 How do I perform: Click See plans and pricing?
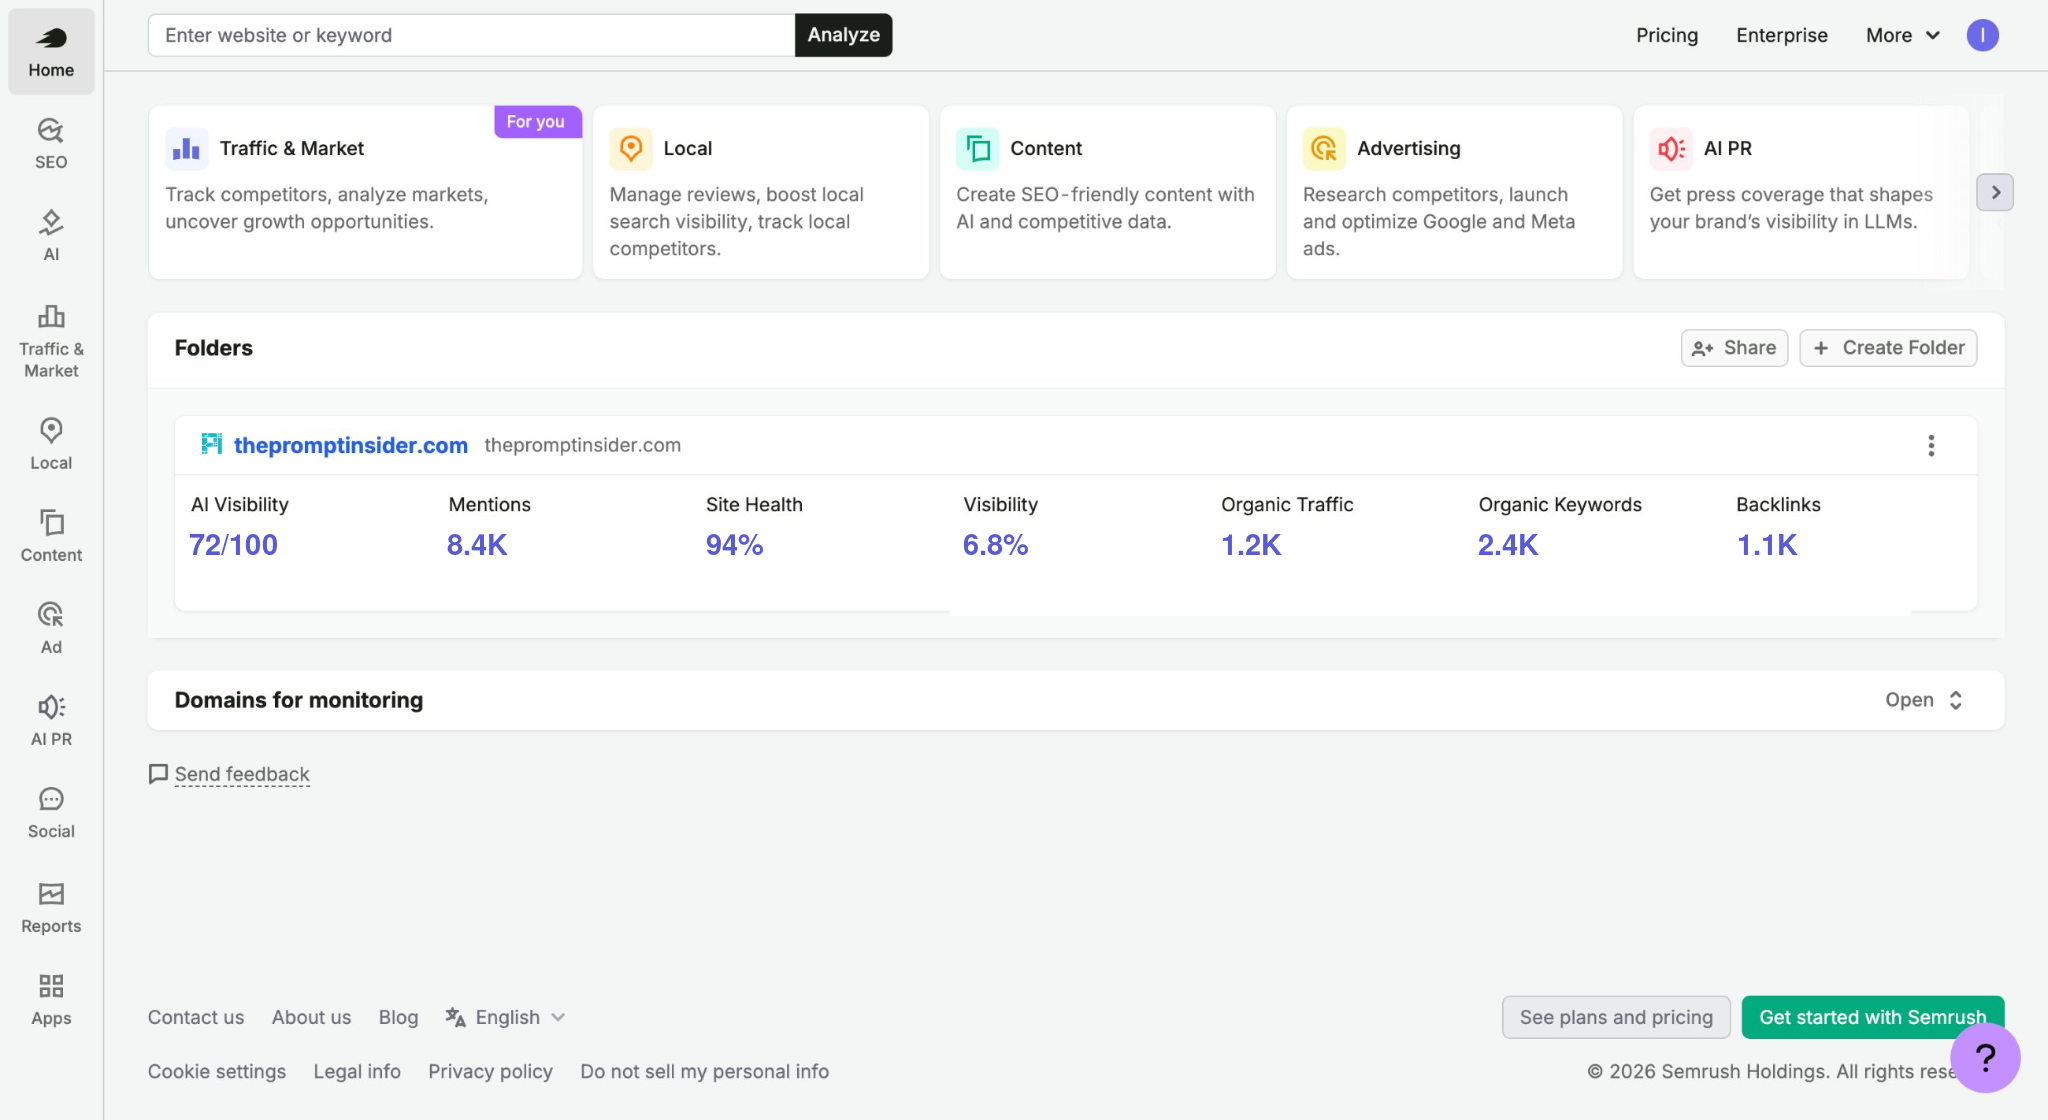coord(1616,1017)
